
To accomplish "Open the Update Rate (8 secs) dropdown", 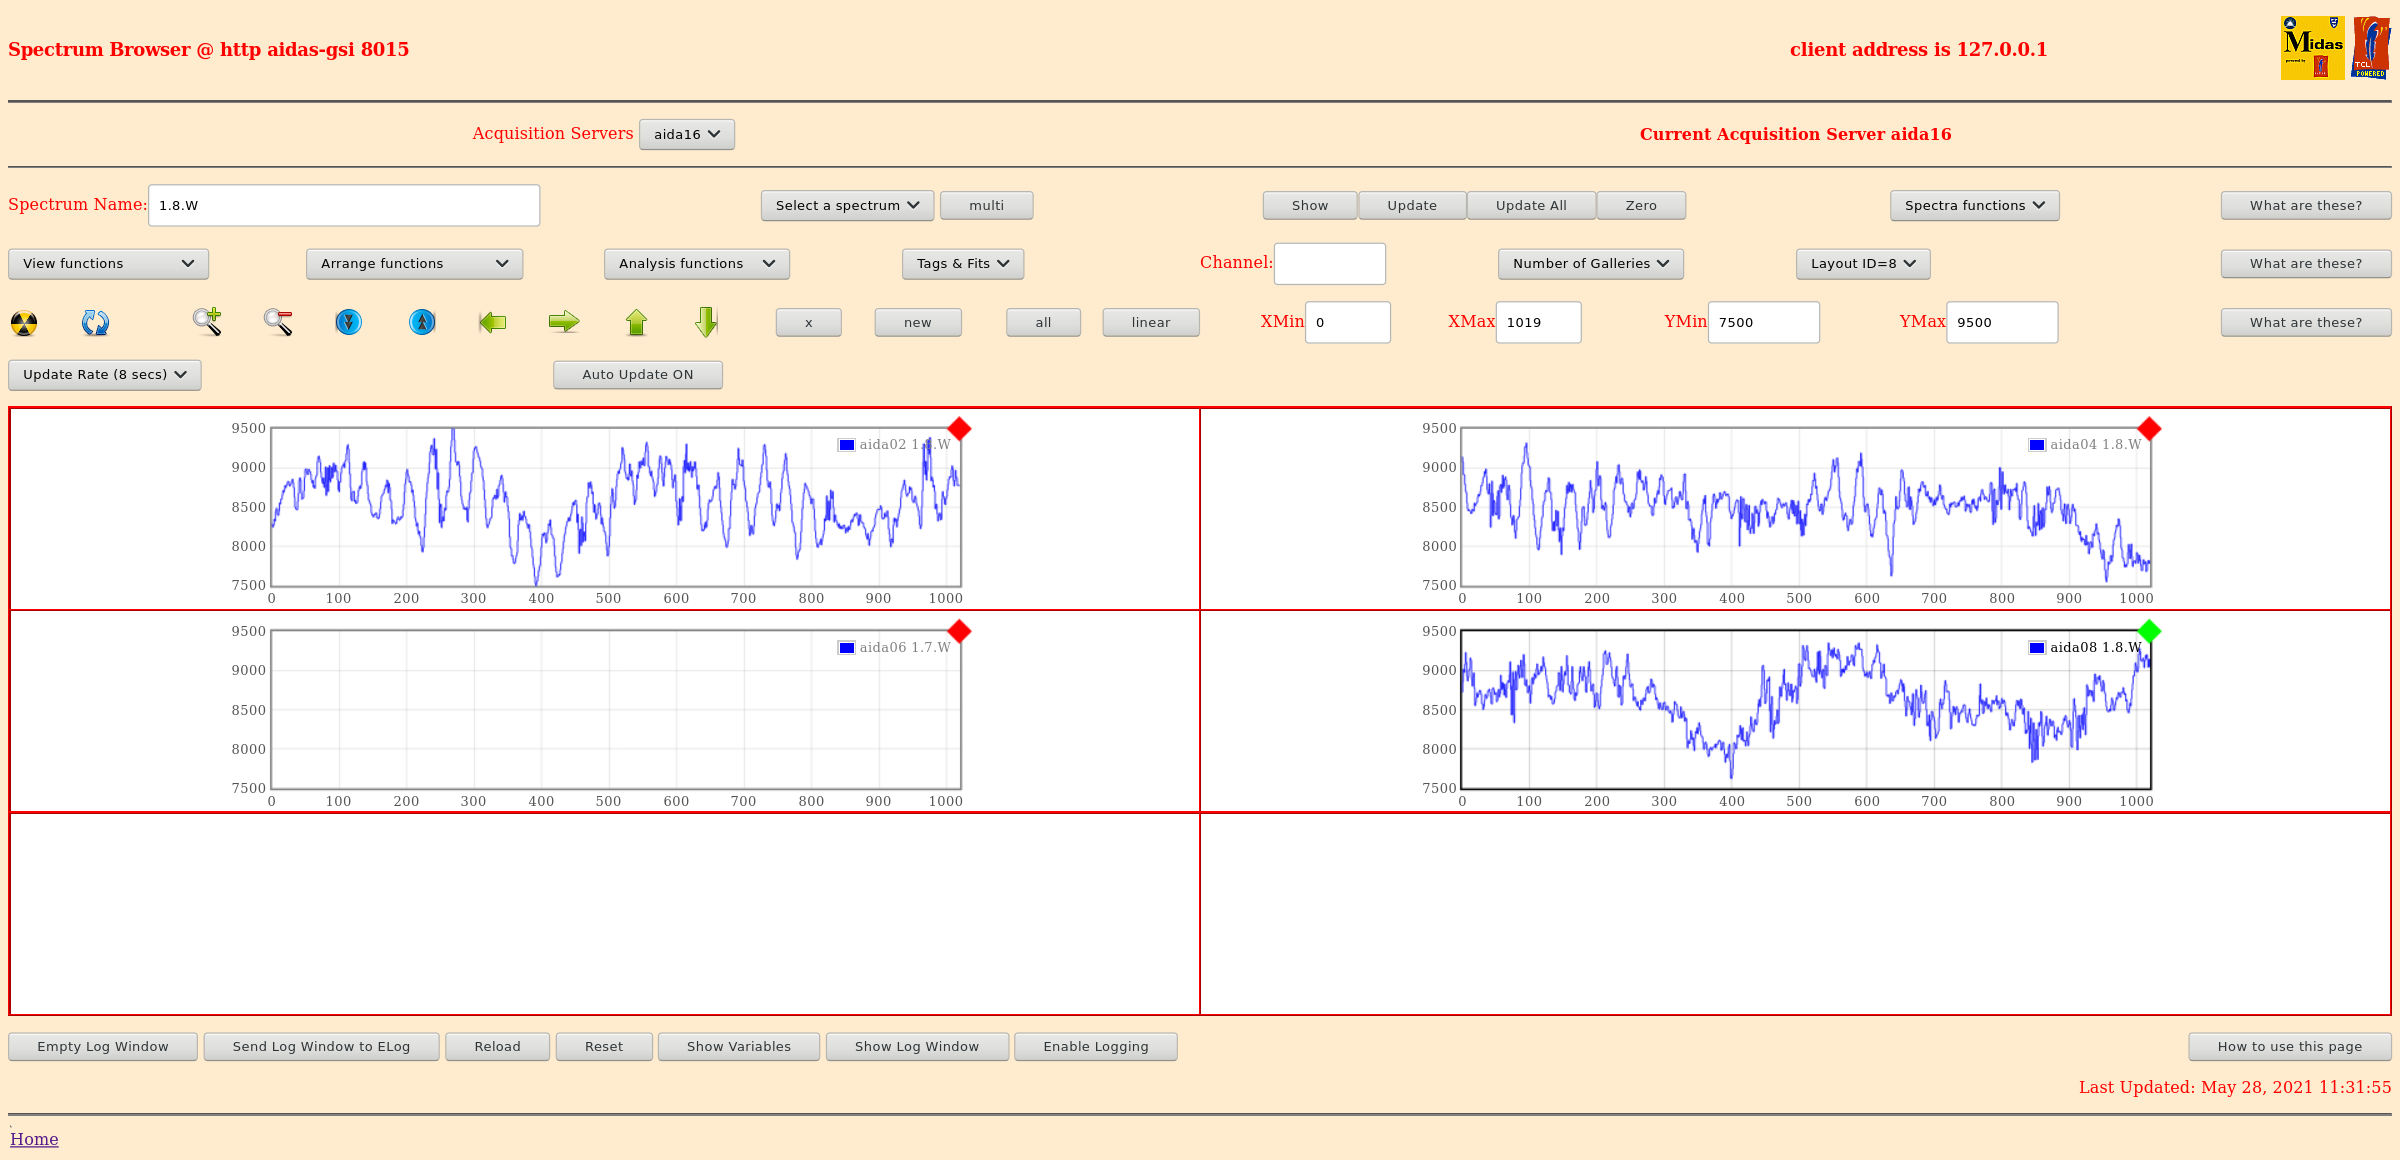I will pos(104,375).
